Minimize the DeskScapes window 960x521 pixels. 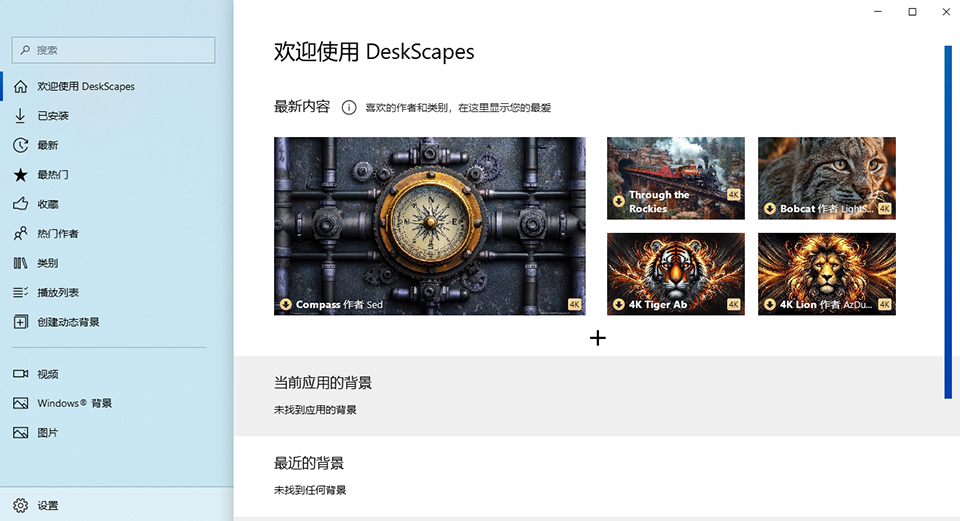tap(877, 12)
